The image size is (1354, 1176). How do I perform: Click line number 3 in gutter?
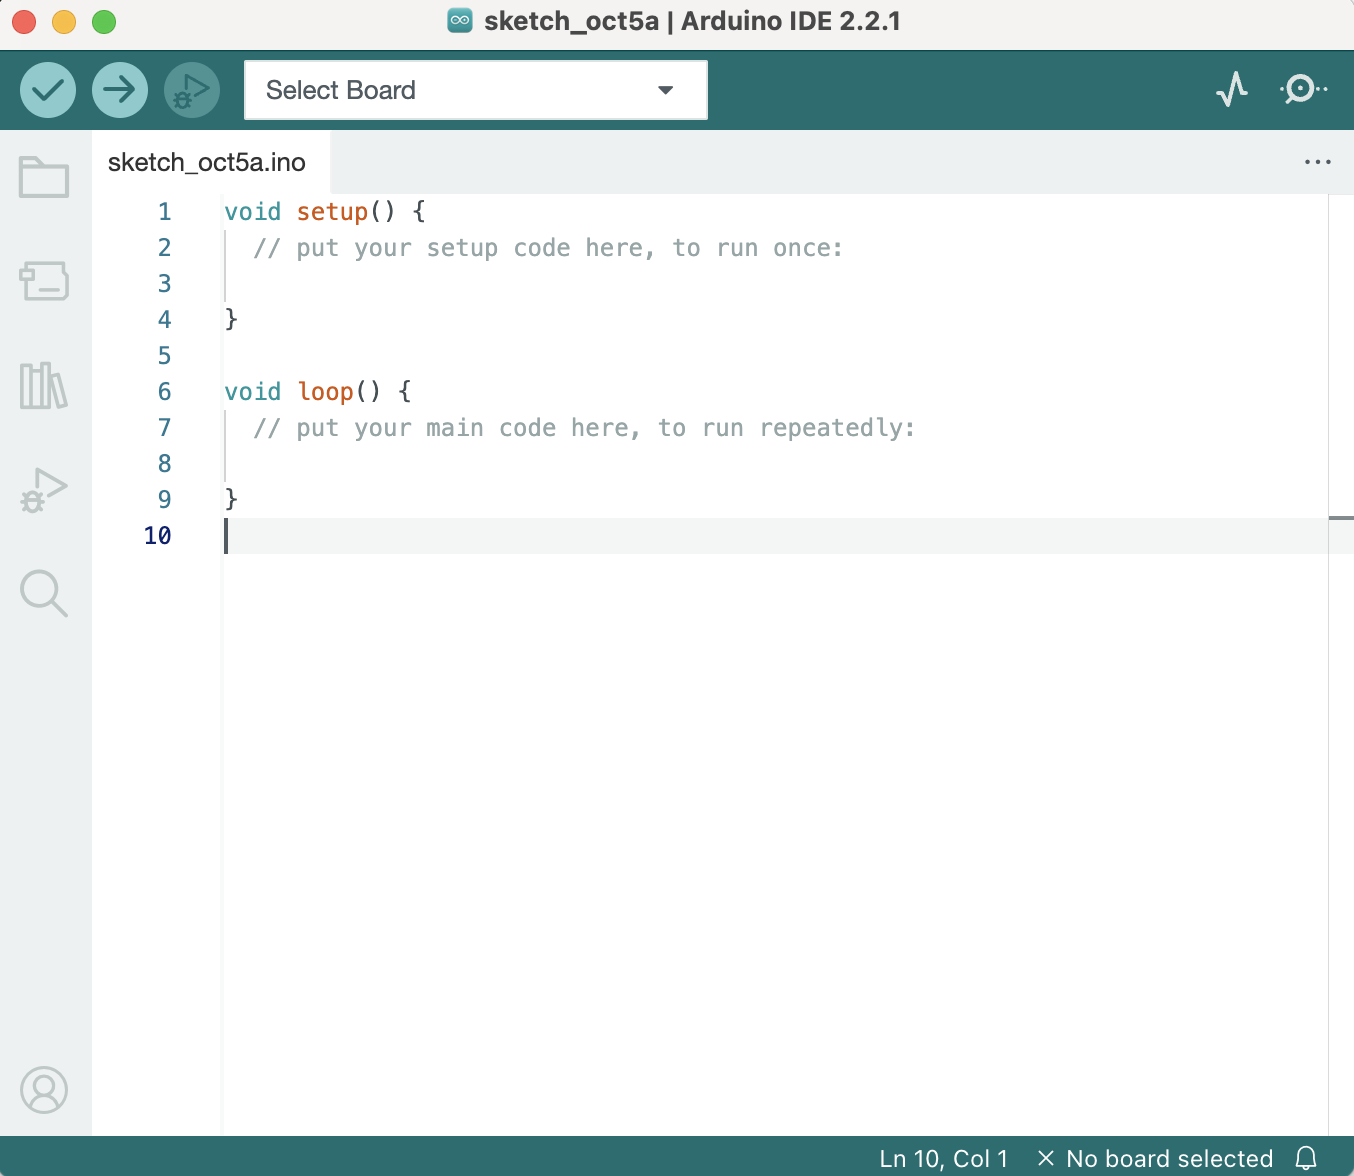(x=164, y=284)
